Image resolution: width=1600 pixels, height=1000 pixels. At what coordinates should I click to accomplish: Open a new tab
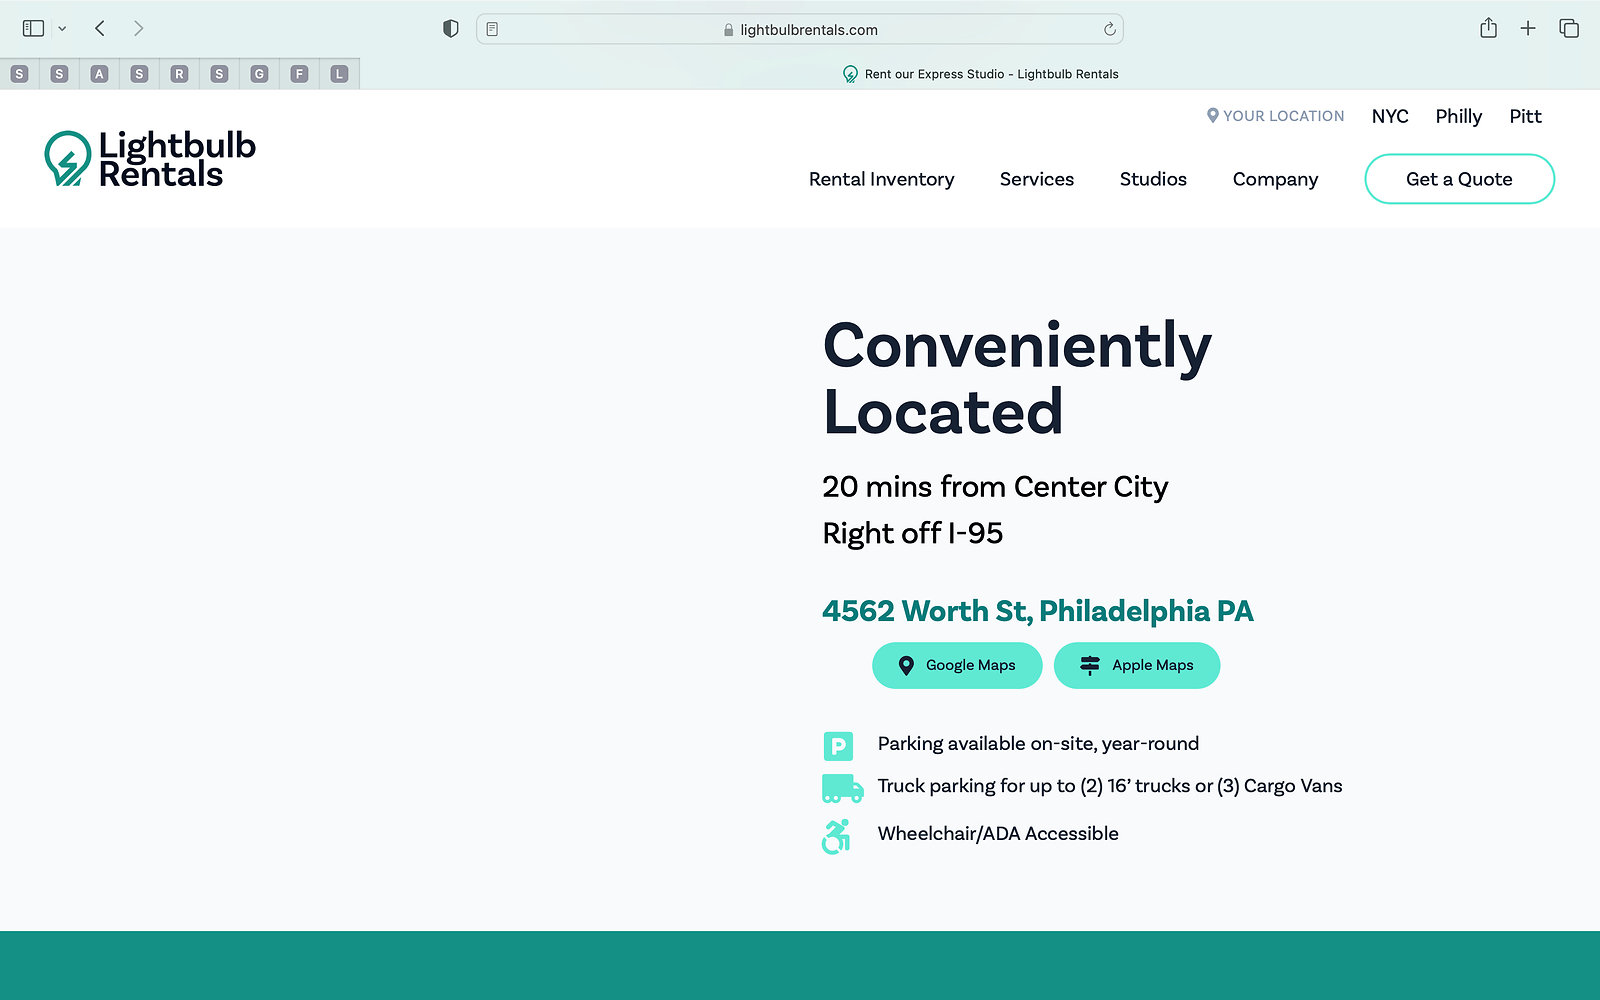point(1528,29)
